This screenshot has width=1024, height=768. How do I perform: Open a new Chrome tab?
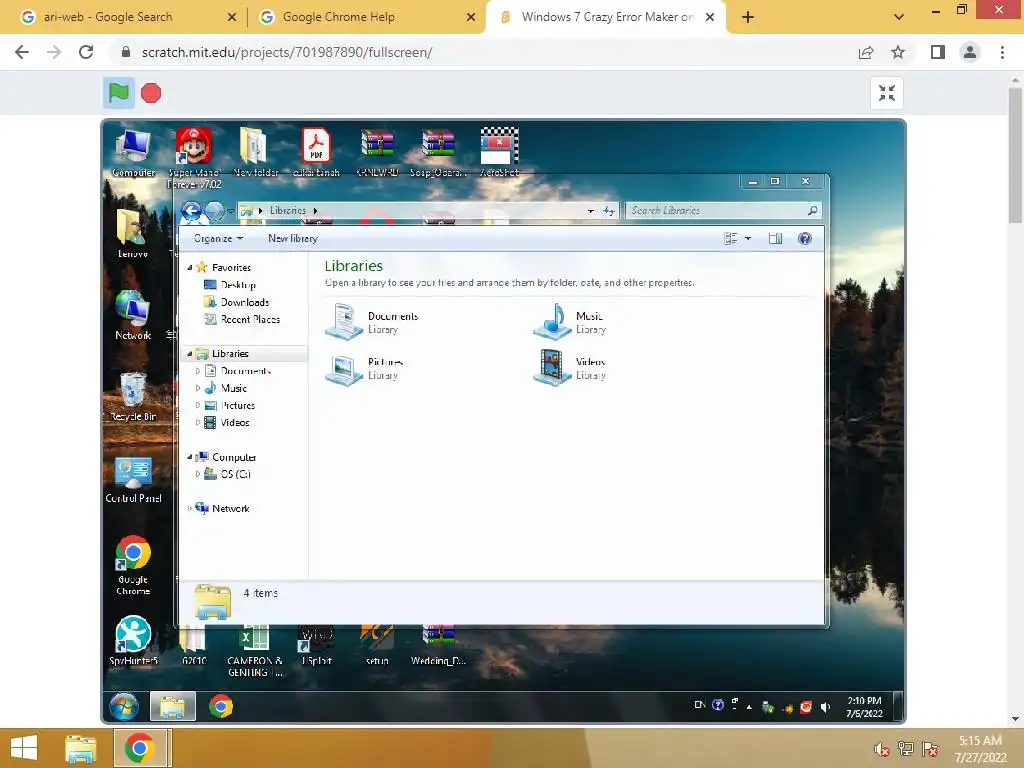pos(748,17)
